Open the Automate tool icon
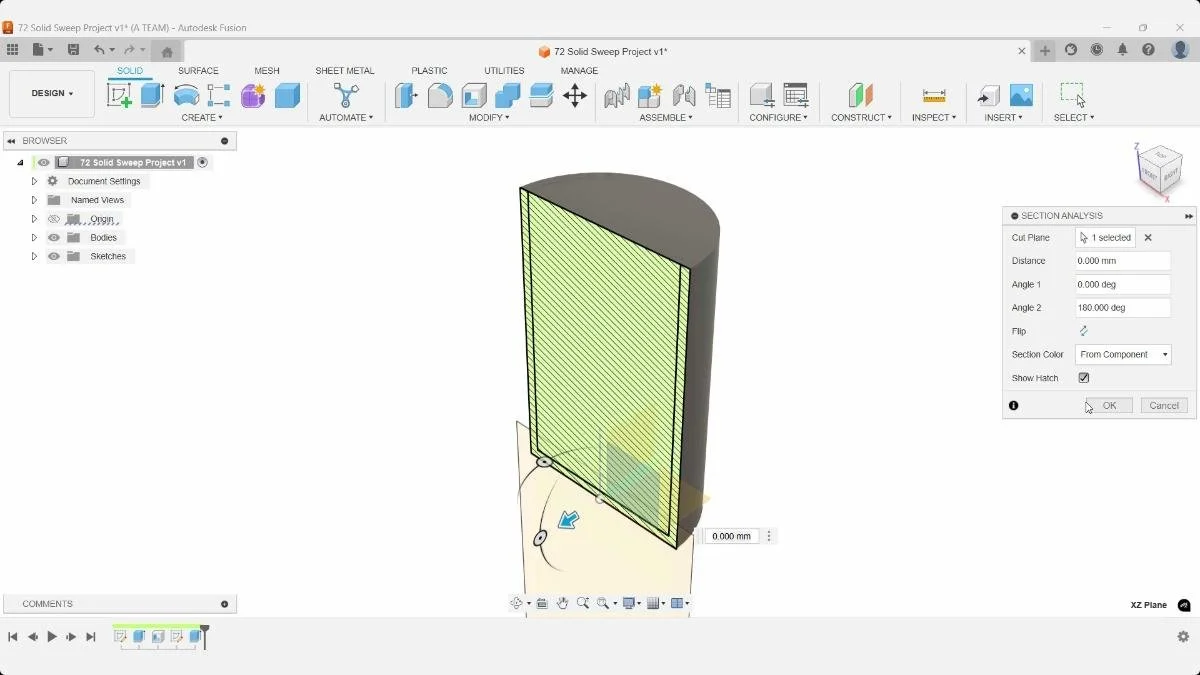1200x675 pixels. [346, 95]
